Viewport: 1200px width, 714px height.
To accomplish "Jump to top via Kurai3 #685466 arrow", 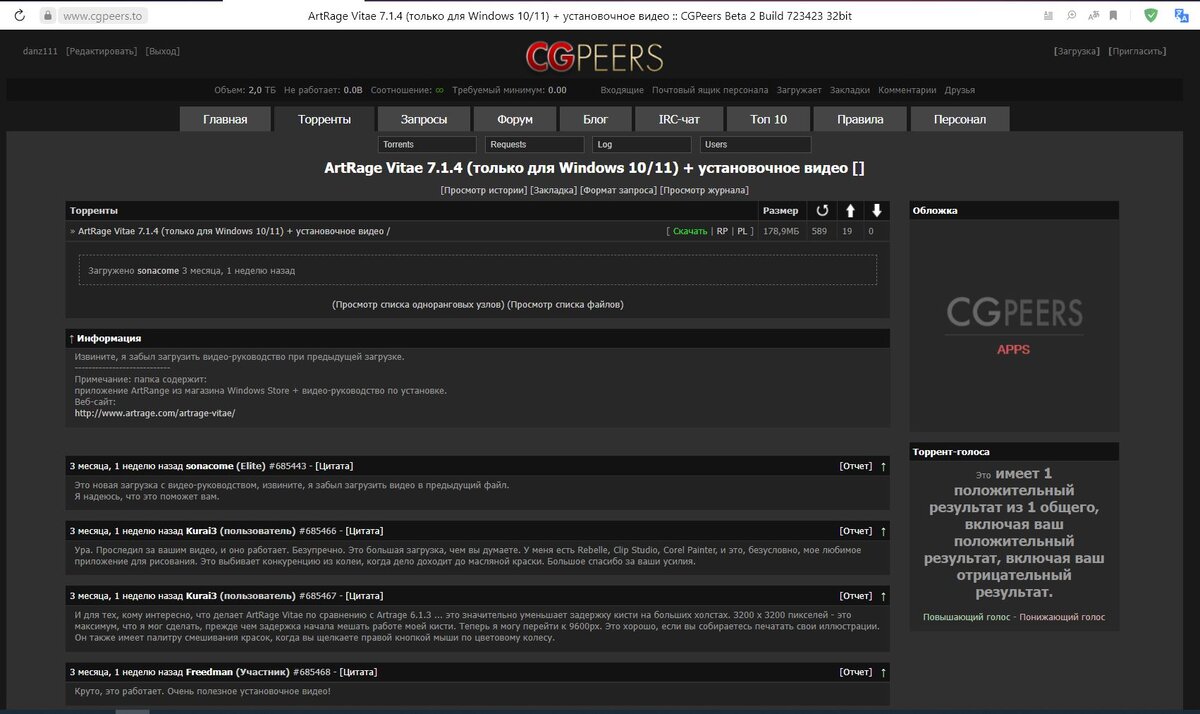I will tap(882, 530).
